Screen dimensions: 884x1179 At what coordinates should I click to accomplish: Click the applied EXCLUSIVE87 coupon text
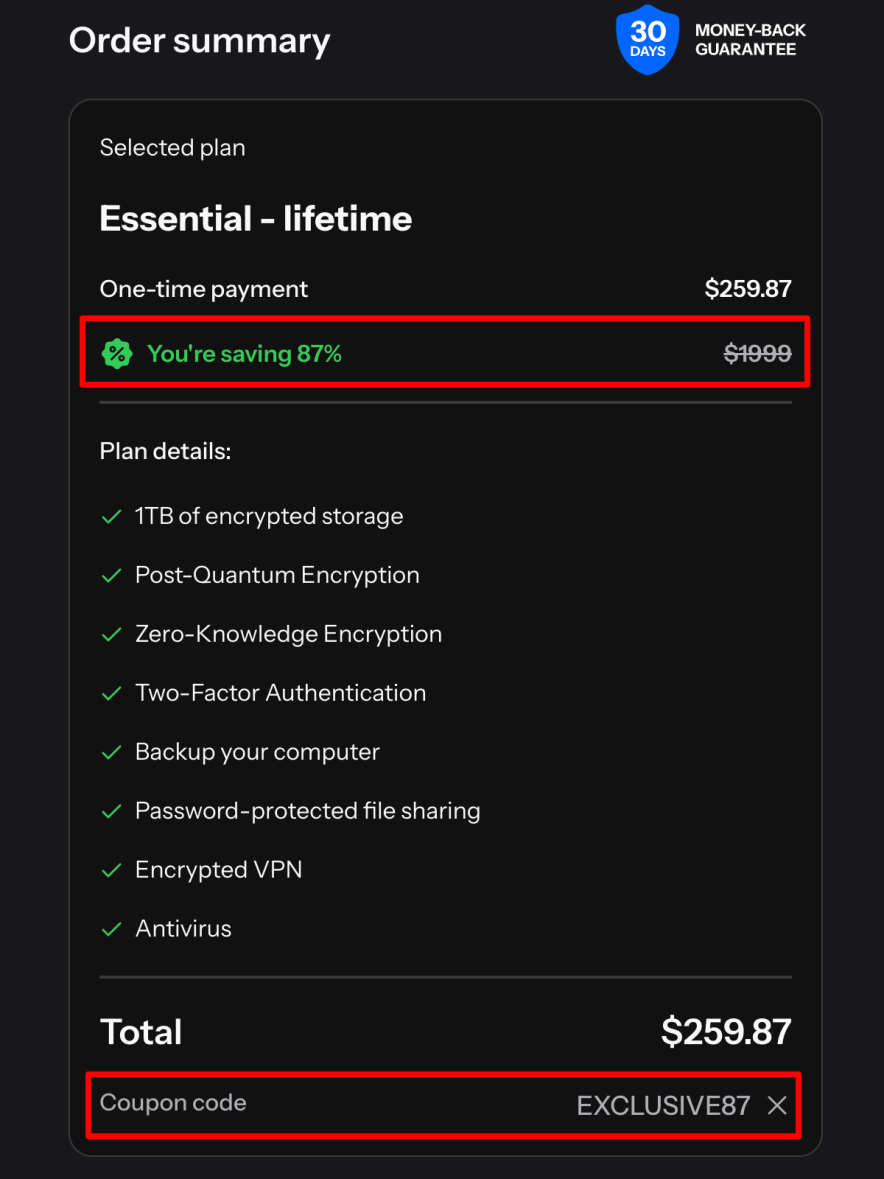[663, 1106]
